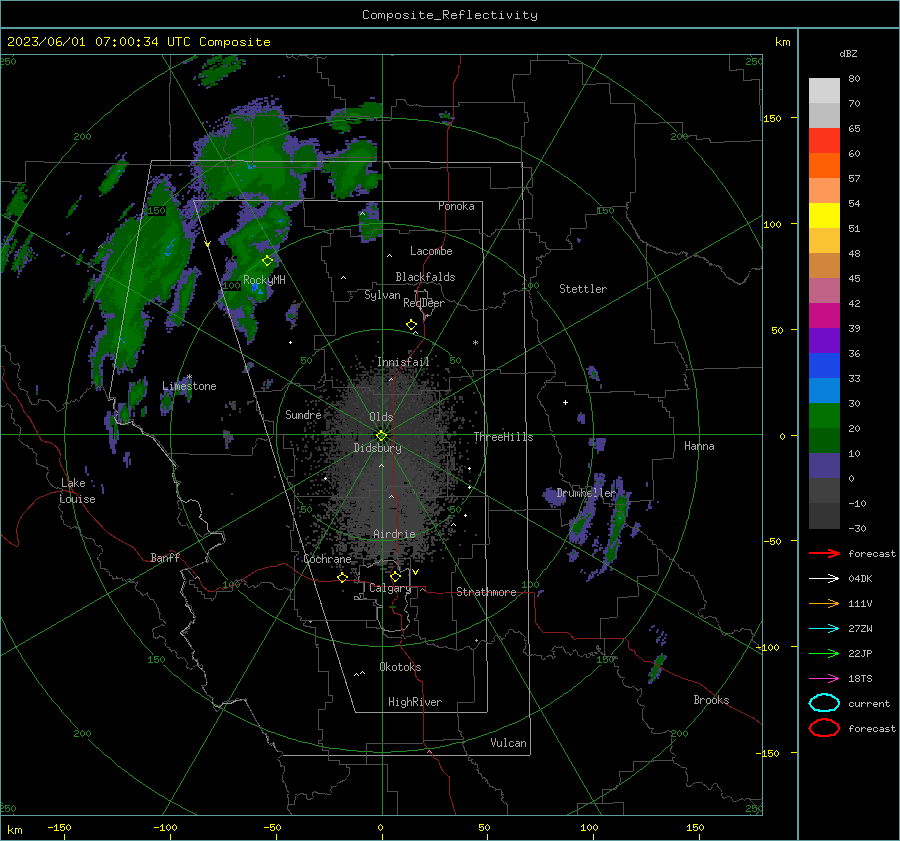Click the Innisfail city label
This screenshot has width=900, height=841.
[403, 362]
